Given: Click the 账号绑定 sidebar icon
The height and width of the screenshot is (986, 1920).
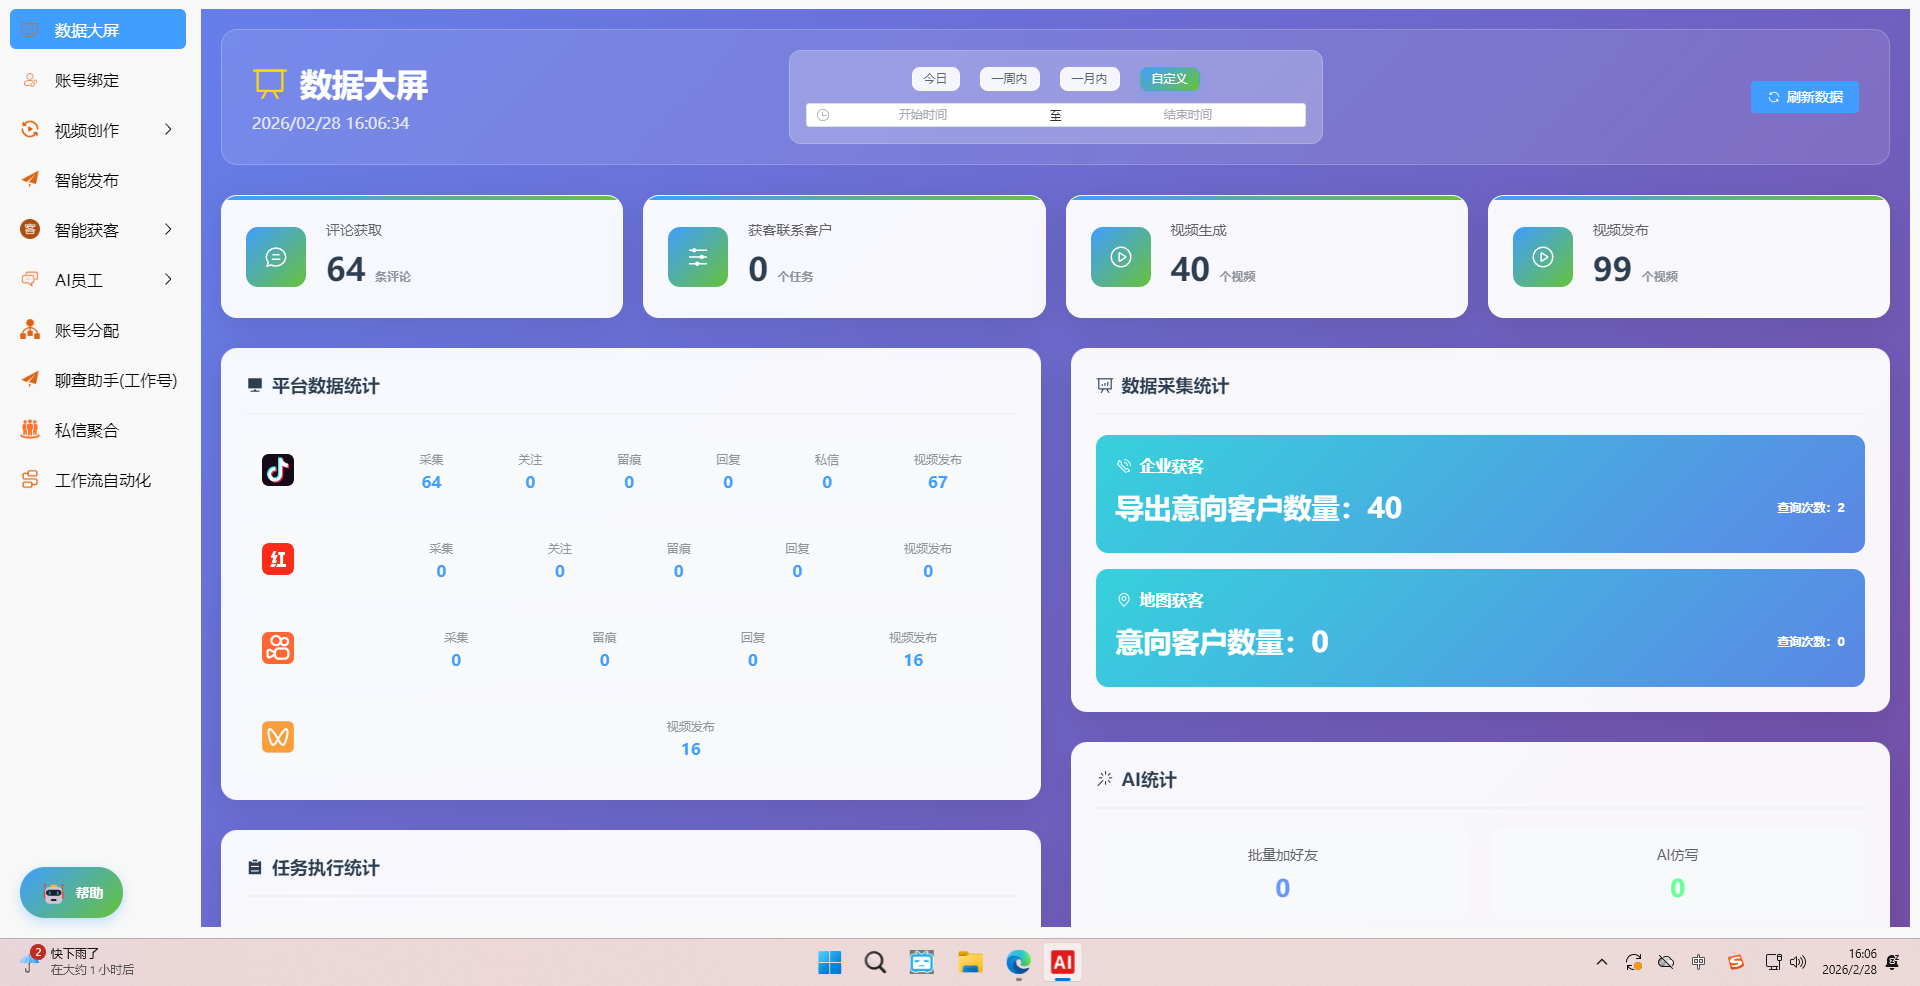Looking at the screenshot, I should coord(30,80).
